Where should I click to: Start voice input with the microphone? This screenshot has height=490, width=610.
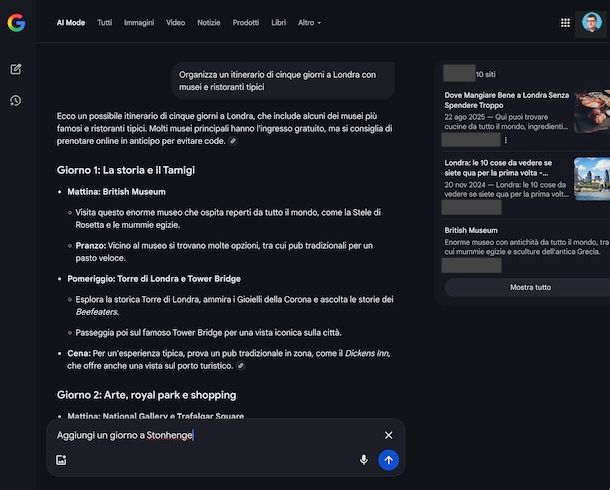[x=364, y=460]
